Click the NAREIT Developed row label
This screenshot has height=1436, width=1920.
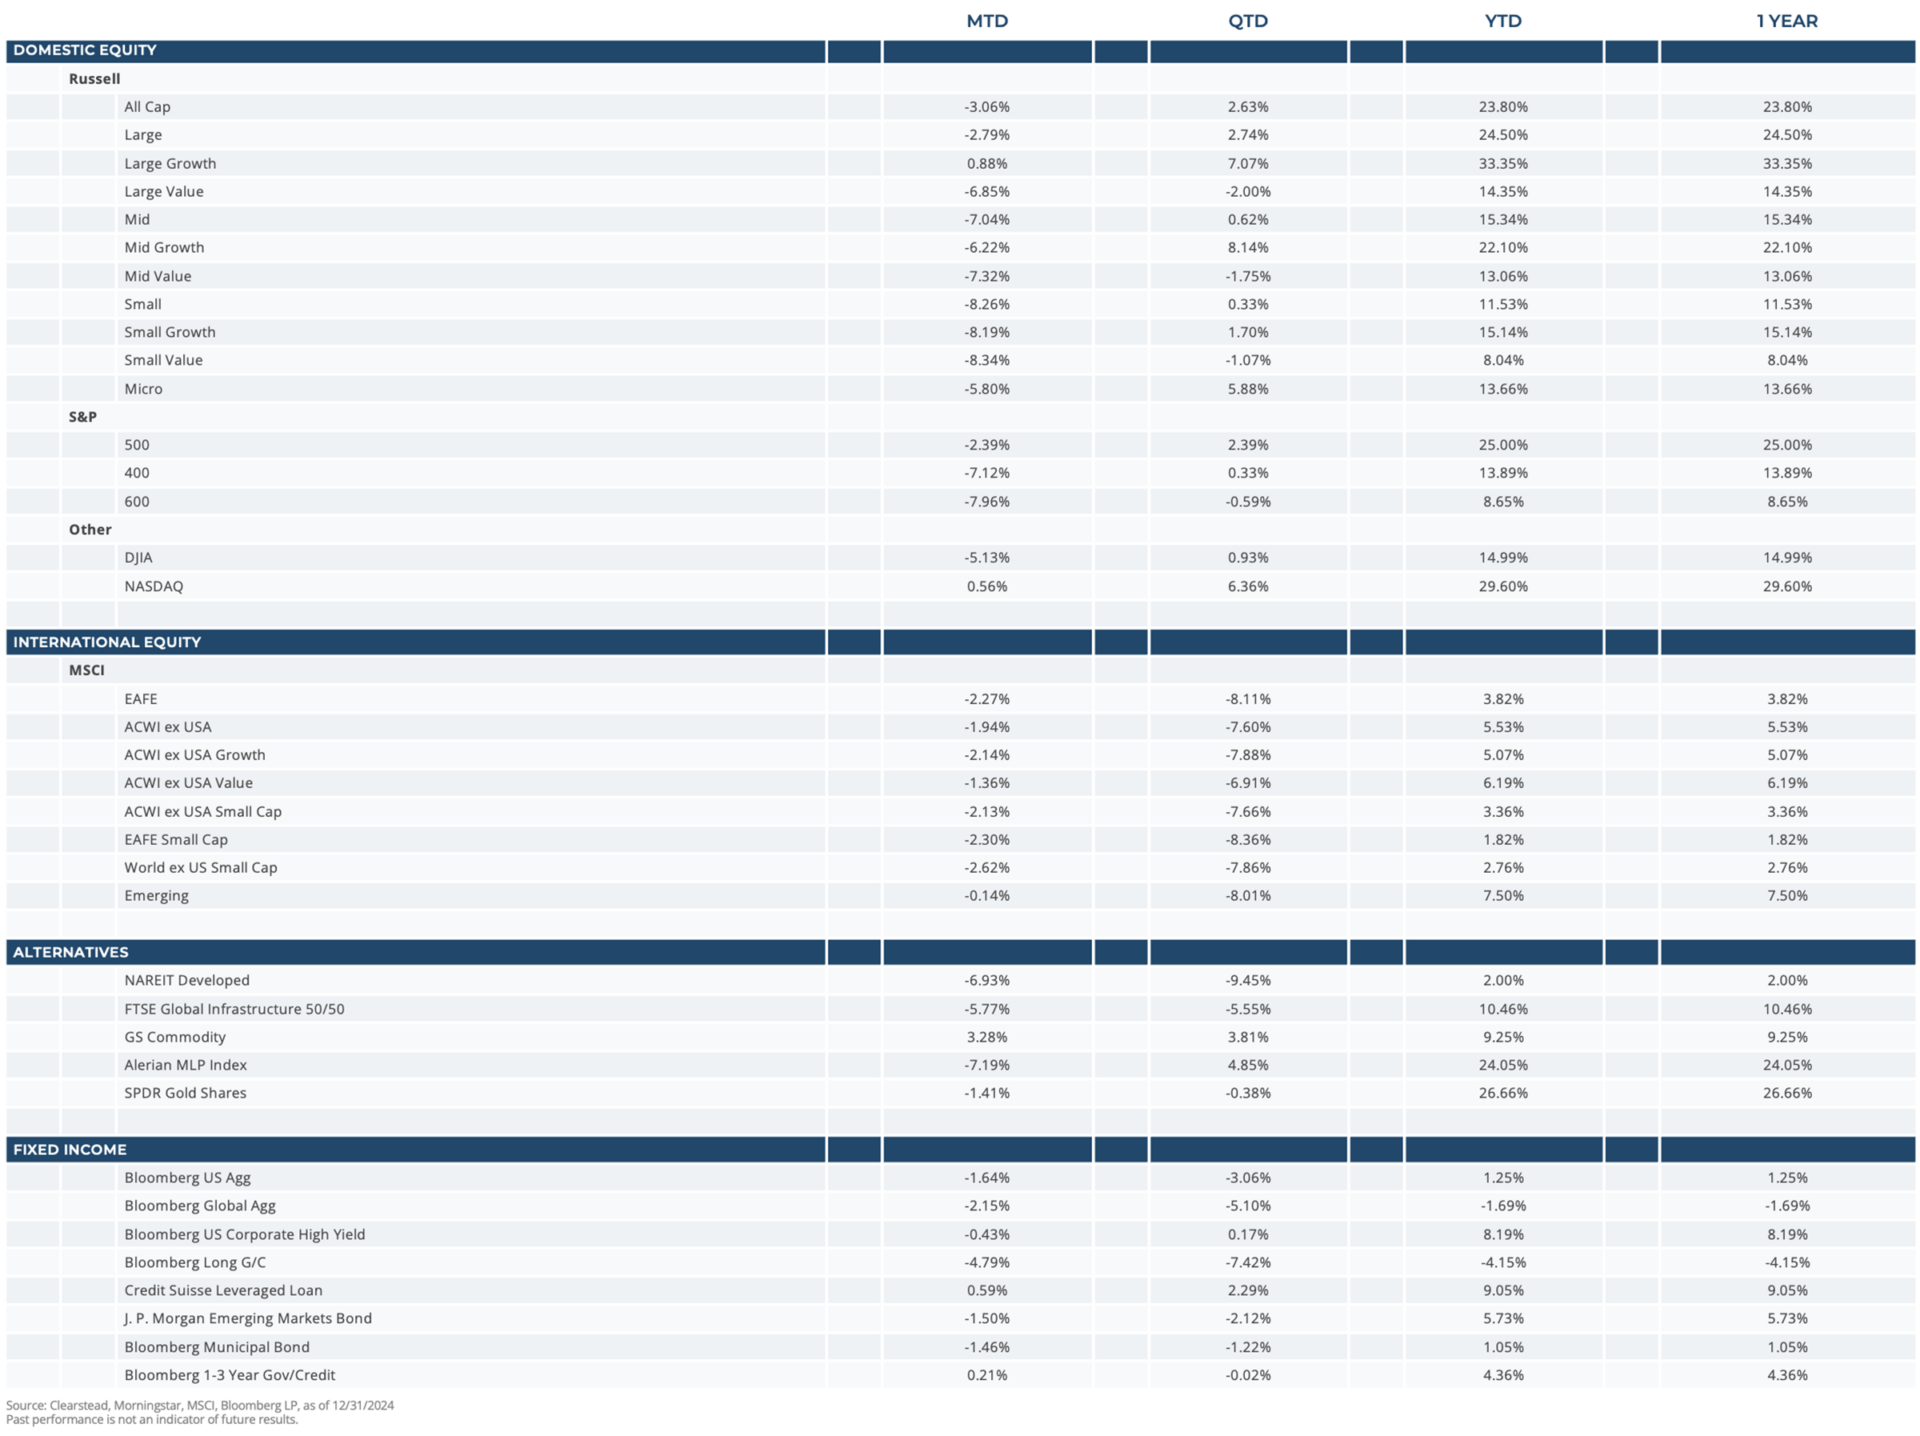[x=187, y=980]
